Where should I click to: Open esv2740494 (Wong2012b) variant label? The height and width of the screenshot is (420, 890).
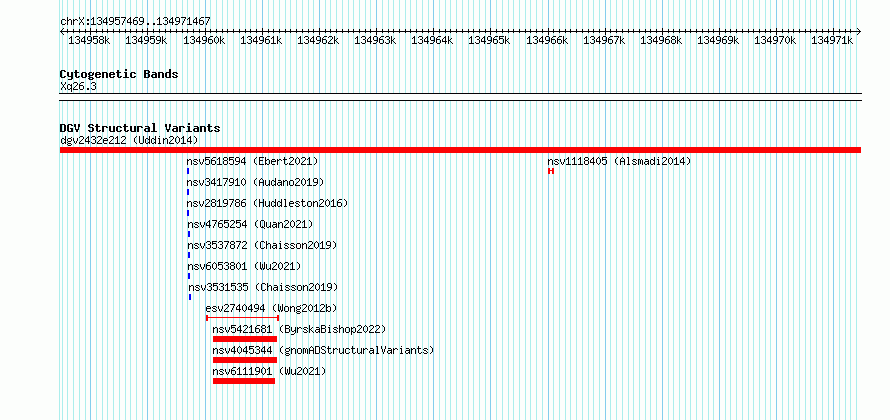click(x=271, y=309)
